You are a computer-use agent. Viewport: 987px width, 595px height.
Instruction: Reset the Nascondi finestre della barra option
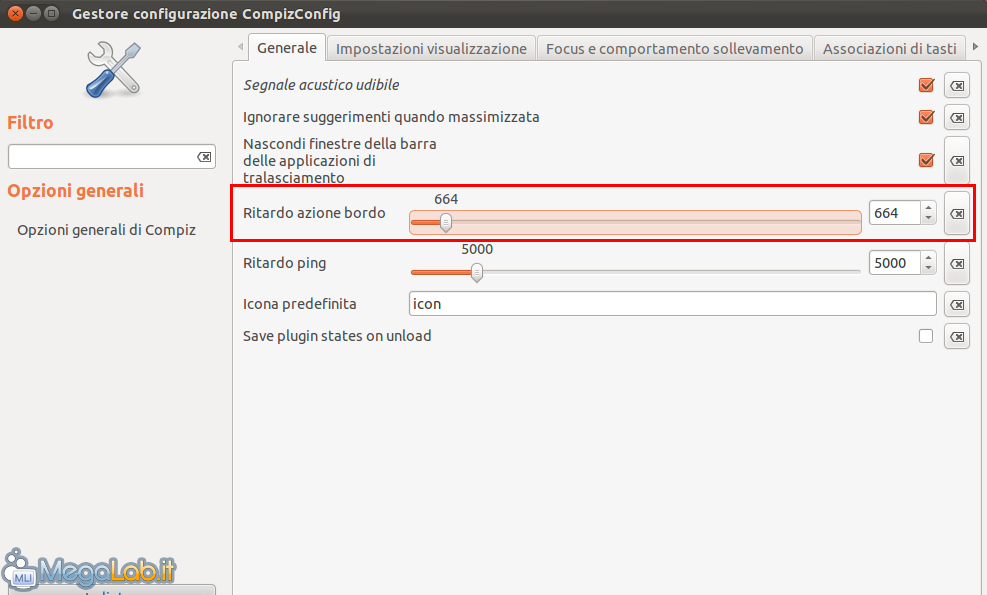pos(957,161)
